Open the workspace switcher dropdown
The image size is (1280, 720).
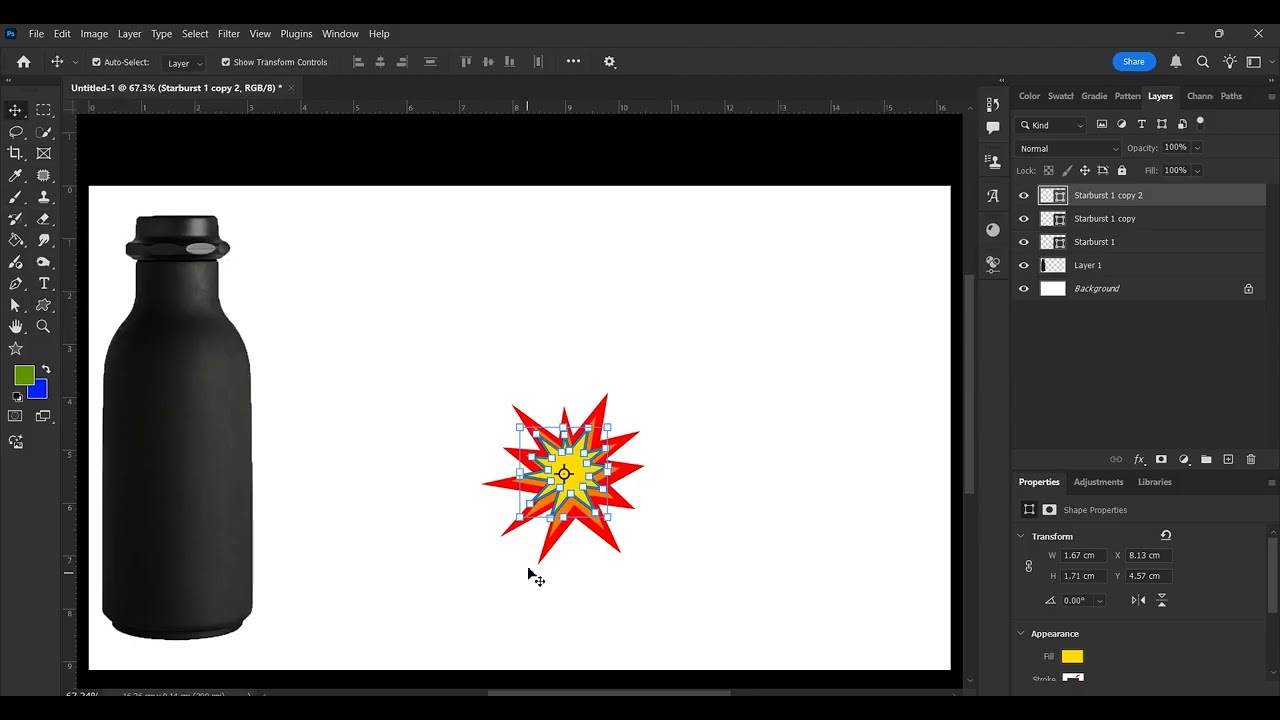pos(1258,62)
